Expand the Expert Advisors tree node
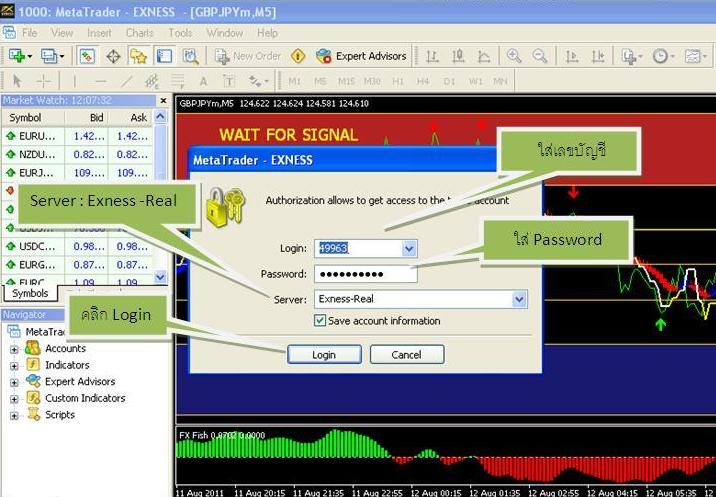This screenshot has height=497, width=716. tap(14, 382)
